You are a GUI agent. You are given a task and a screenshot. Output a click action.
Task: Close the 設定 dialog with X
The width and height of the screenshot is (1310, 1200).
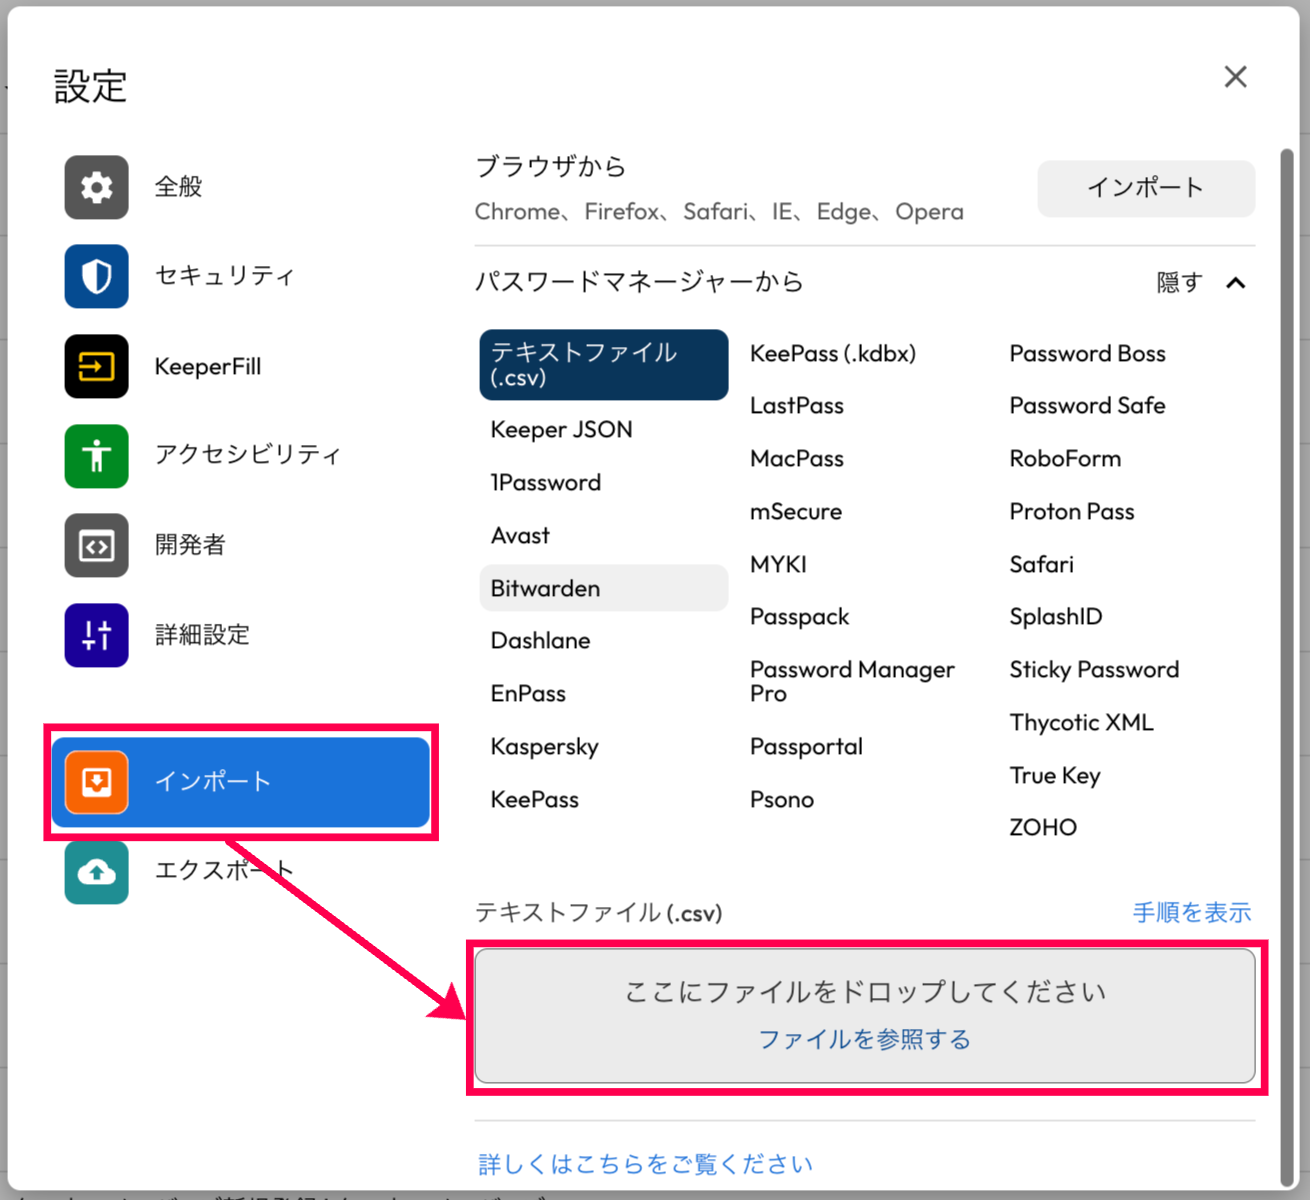point(1236,77)
